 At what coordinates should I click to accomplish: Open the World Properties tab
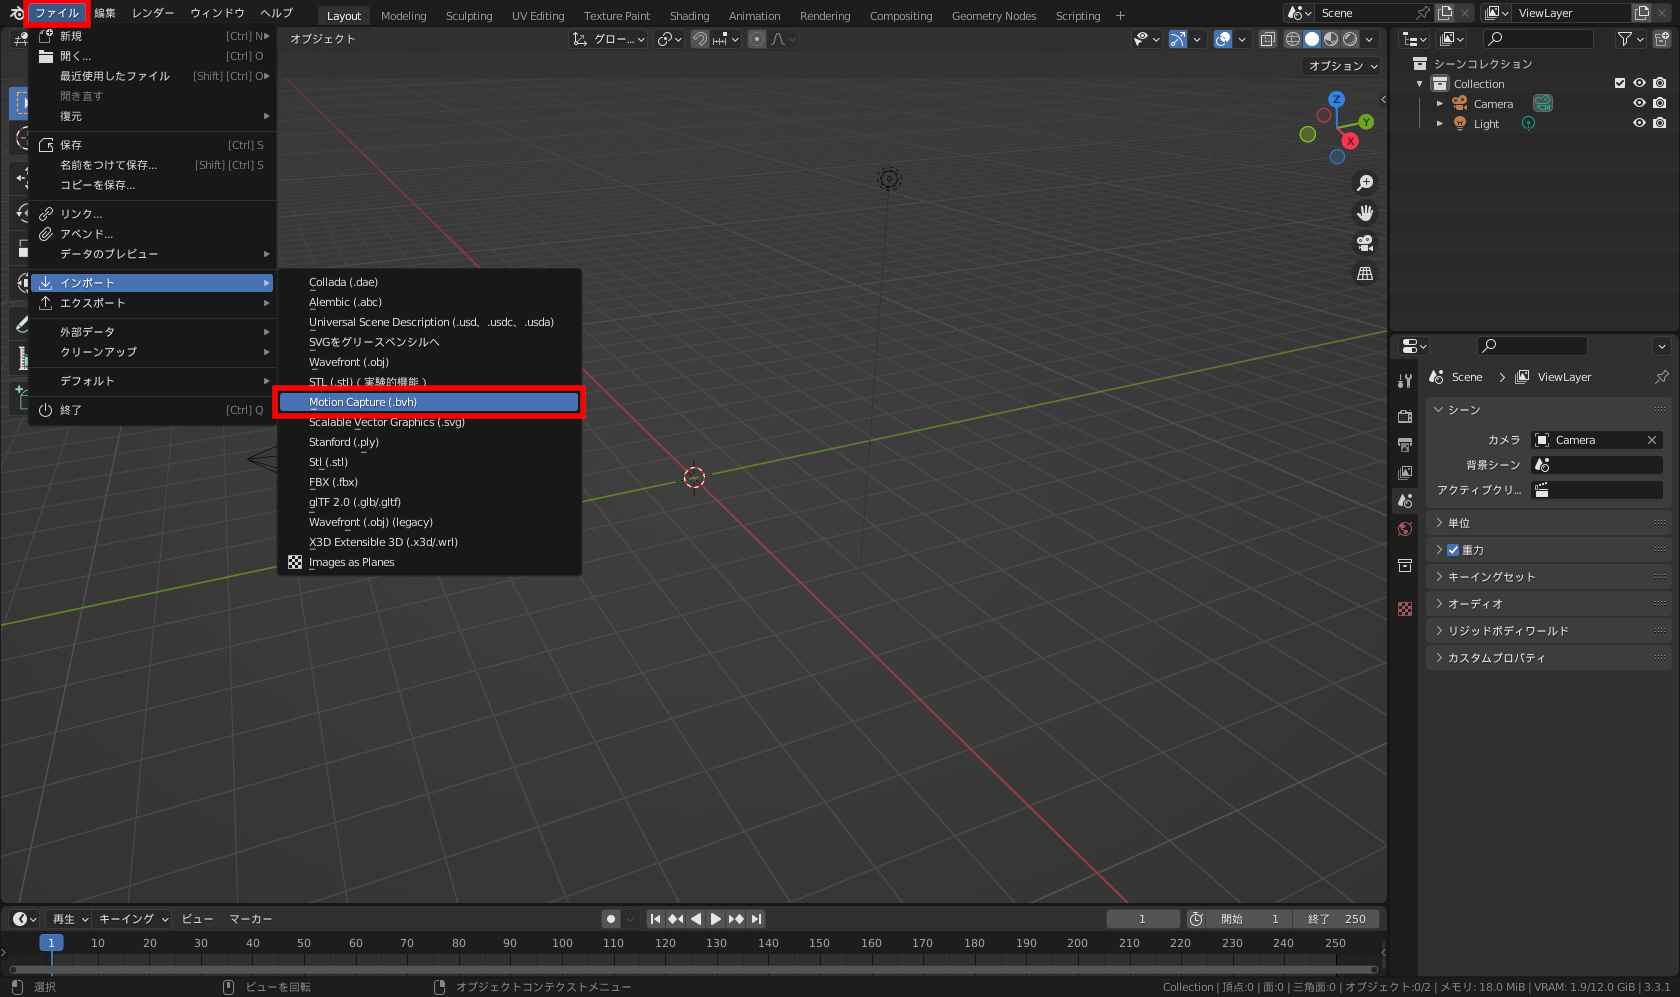[1405, 524]
